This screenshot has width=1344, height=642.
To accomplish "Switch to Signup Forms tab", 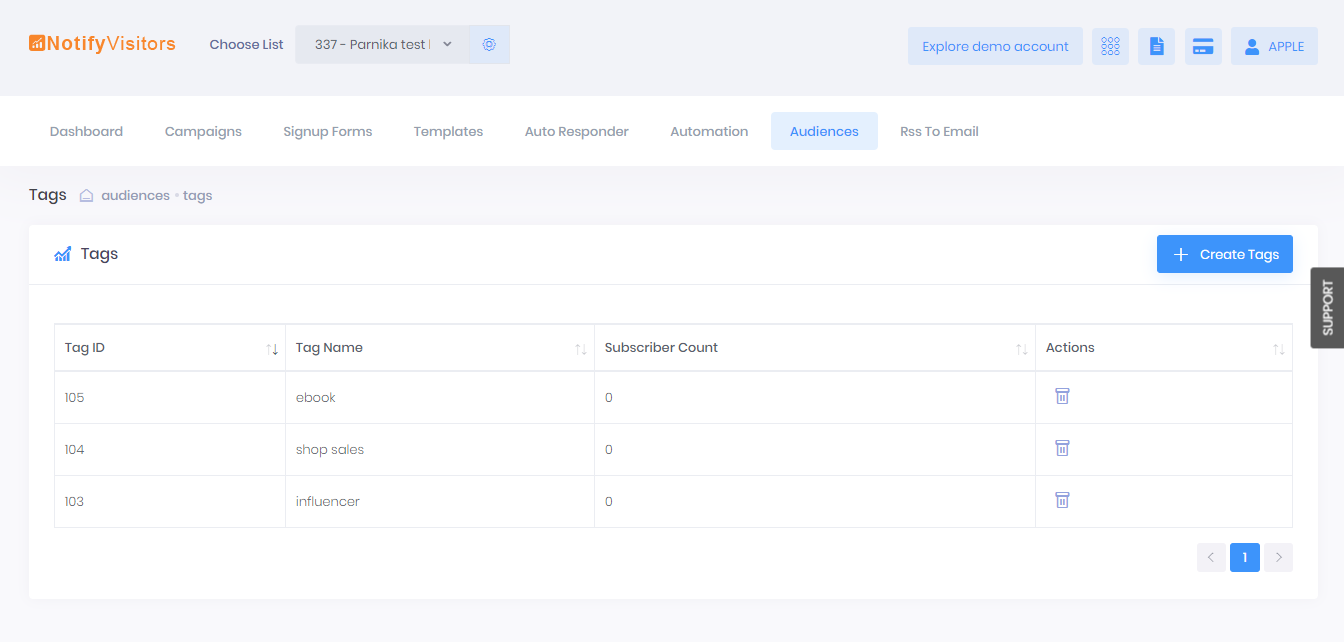I will 327,131.
